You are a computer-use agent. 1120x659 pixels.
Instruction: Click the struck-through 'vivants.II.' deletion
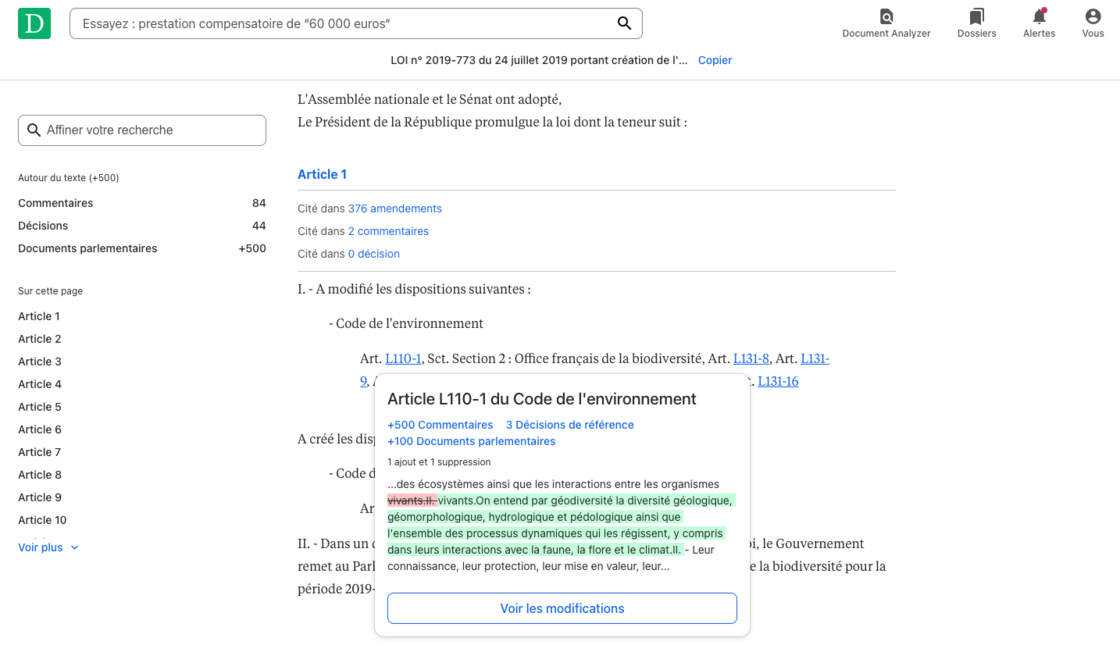coord(412,500)
